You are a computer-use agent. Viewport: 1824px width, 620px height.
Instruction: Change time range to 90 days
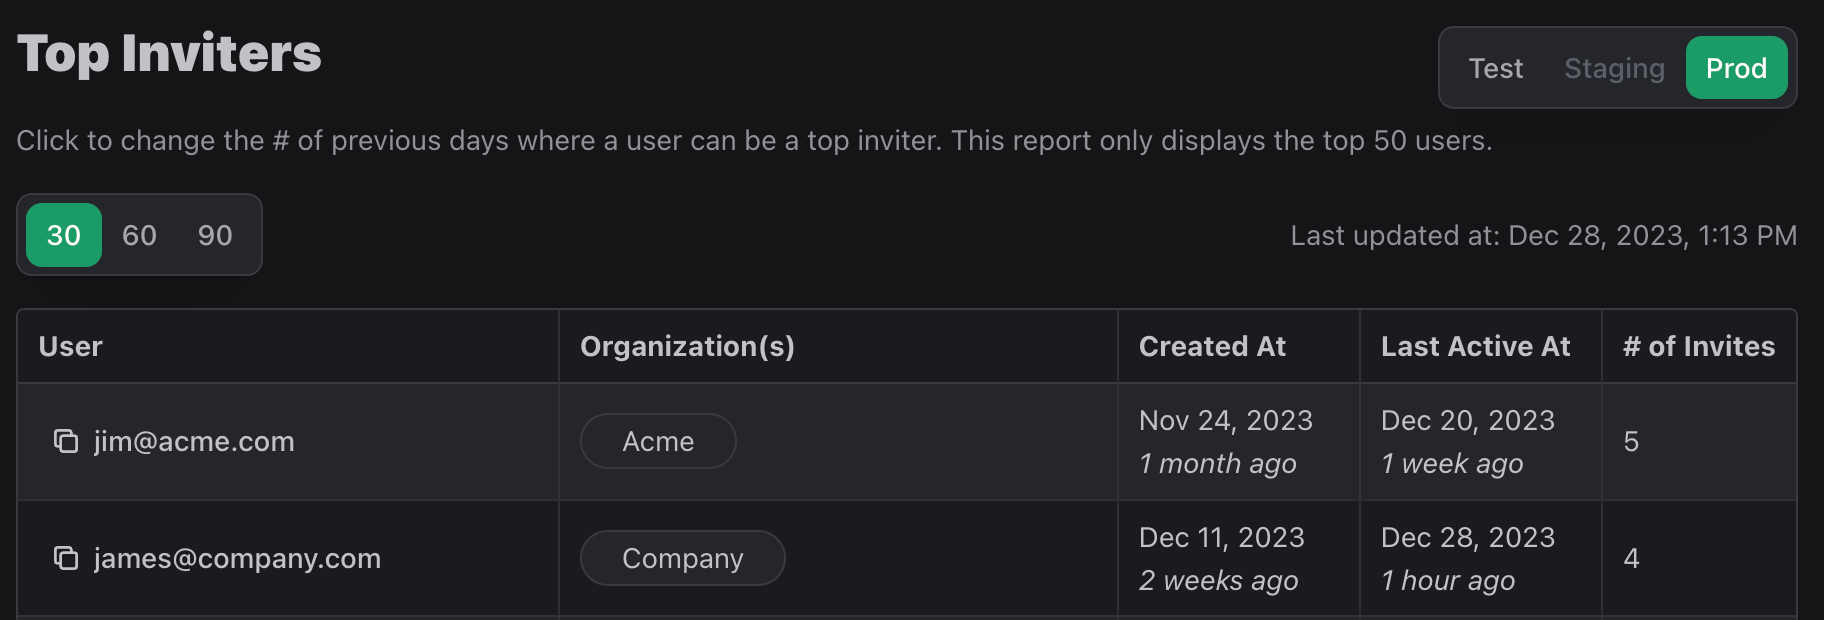[215, 235]
